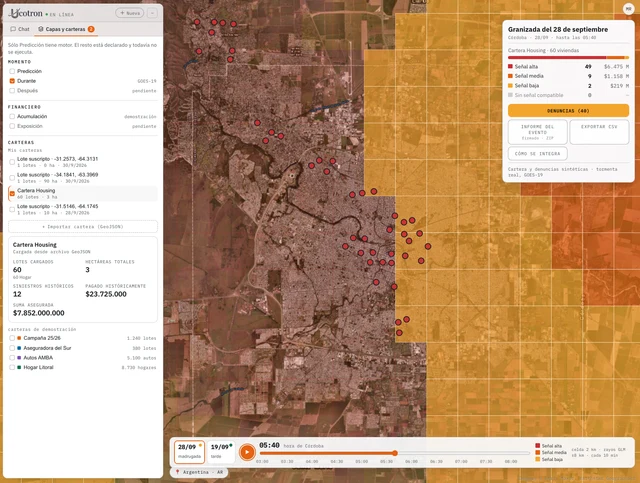Click the Argentina location pin chip
Viewport: 640px width, 483px height.
[x=199, y=472]
